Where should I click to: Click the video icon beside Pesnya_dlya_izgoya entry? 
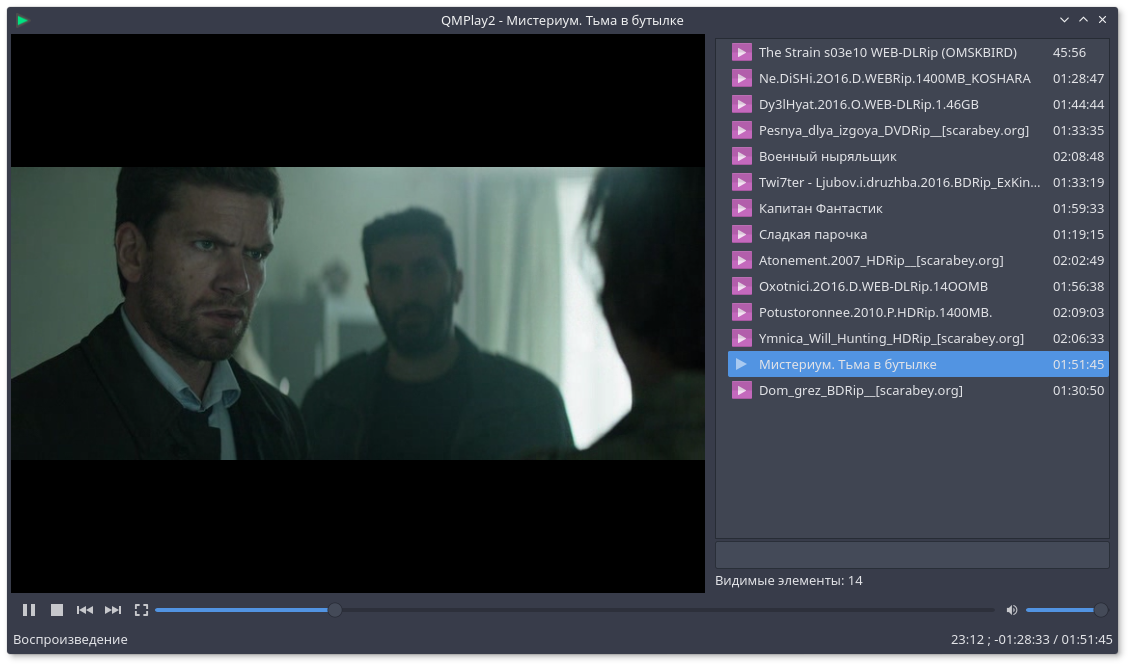tap(741, 131)
